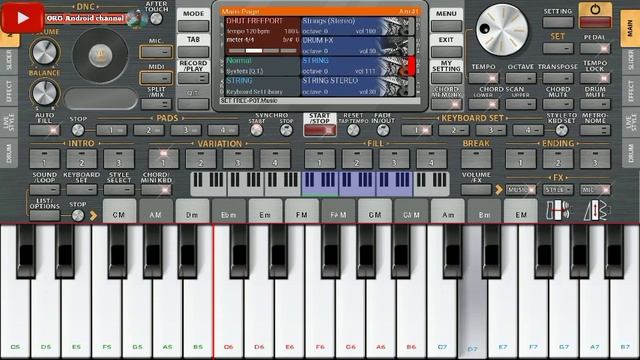Toggle the Metronome button
Viewport: 640px width, 360px height.
coord(595,130)
